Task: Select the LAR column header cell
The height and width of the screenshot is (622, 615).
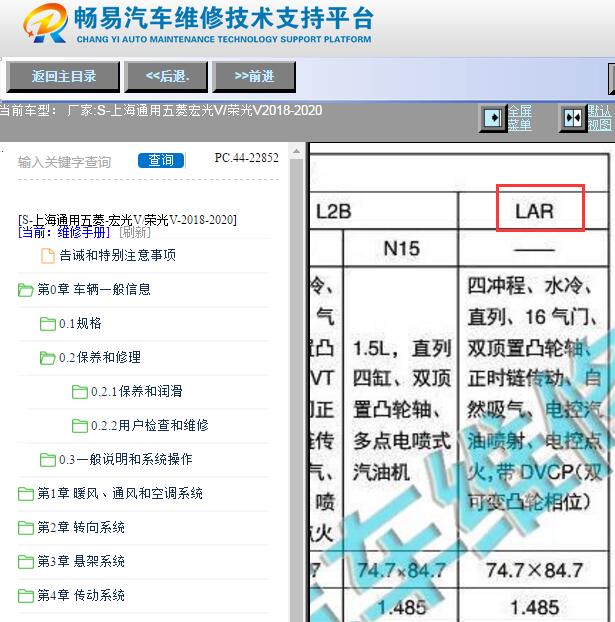Action: point(534,211)
